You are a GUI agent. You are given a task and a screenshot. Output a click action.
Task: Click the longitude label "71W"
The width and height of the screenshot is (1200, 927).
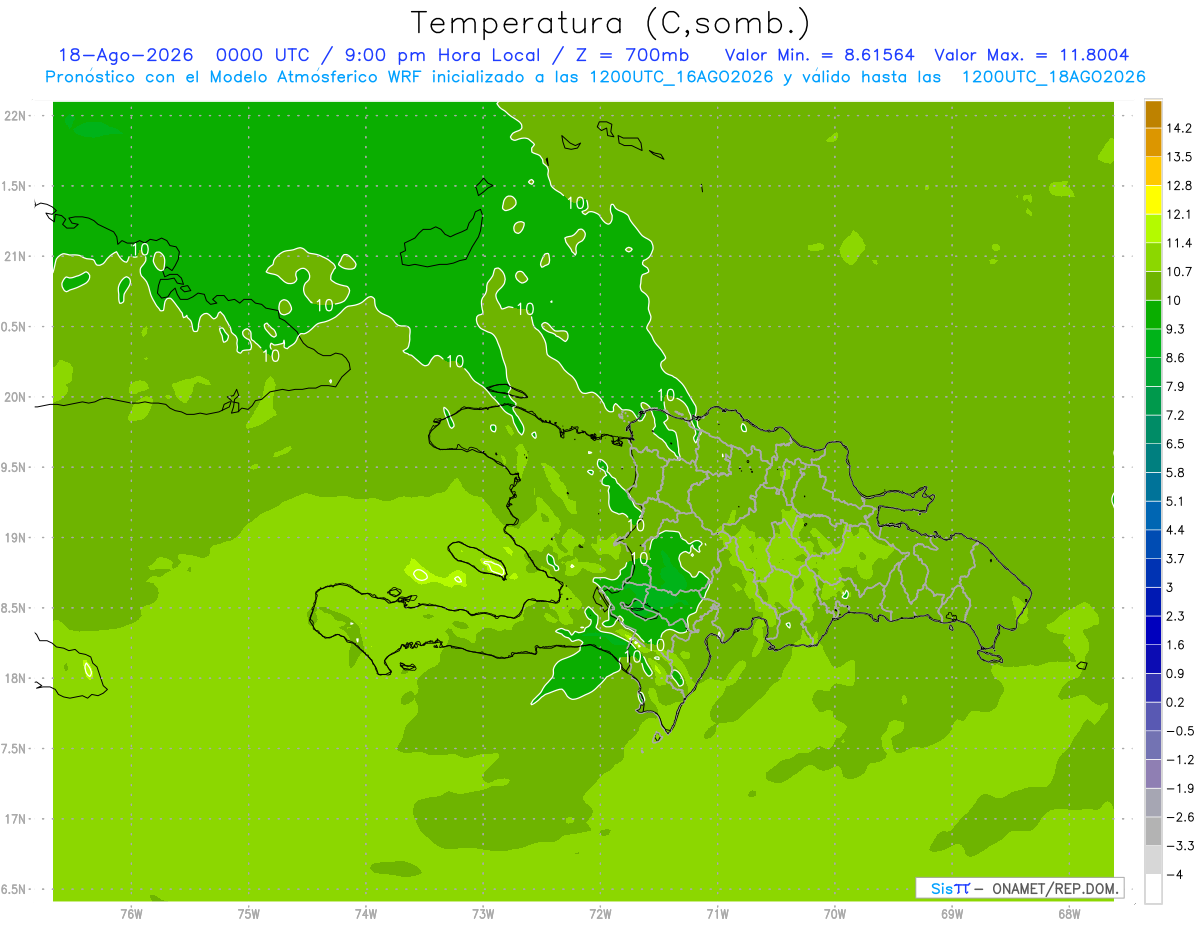(718, 914)
